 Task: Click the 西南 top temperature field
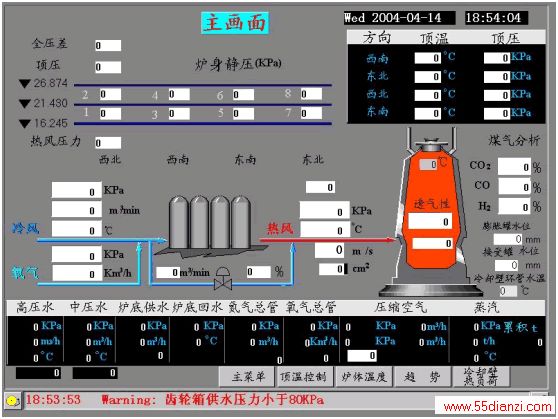pos(428,58)
